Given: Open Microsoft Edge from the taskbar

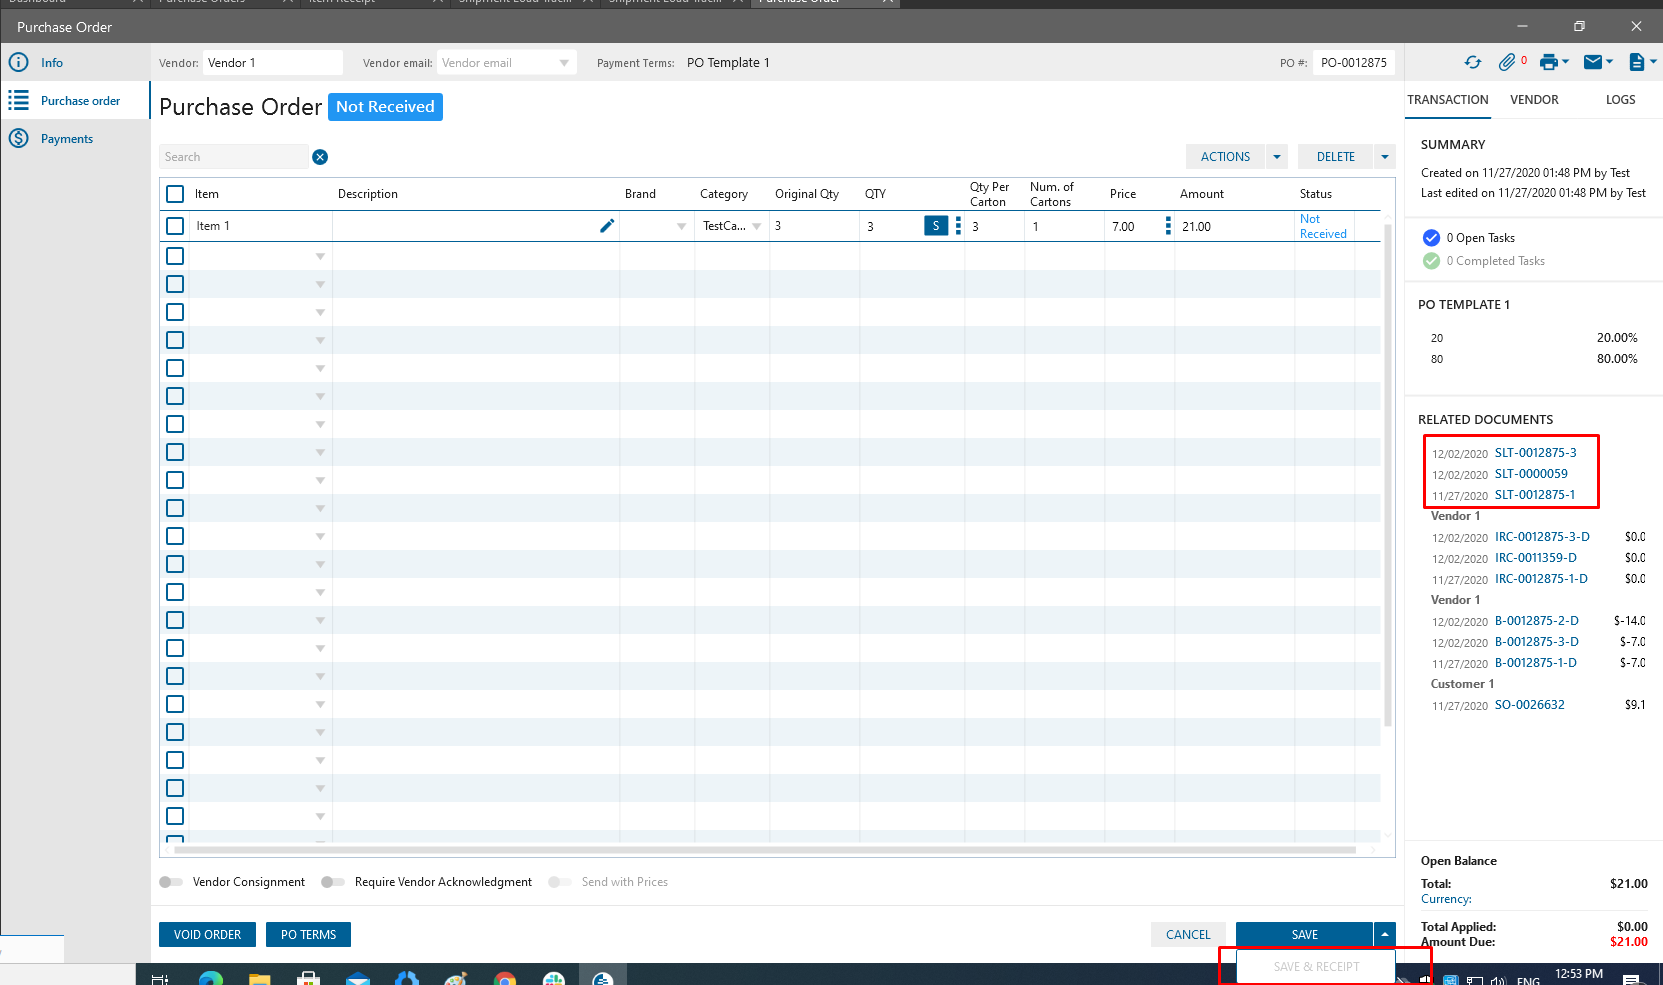Looking at the screenshot, I should [210, 978].
